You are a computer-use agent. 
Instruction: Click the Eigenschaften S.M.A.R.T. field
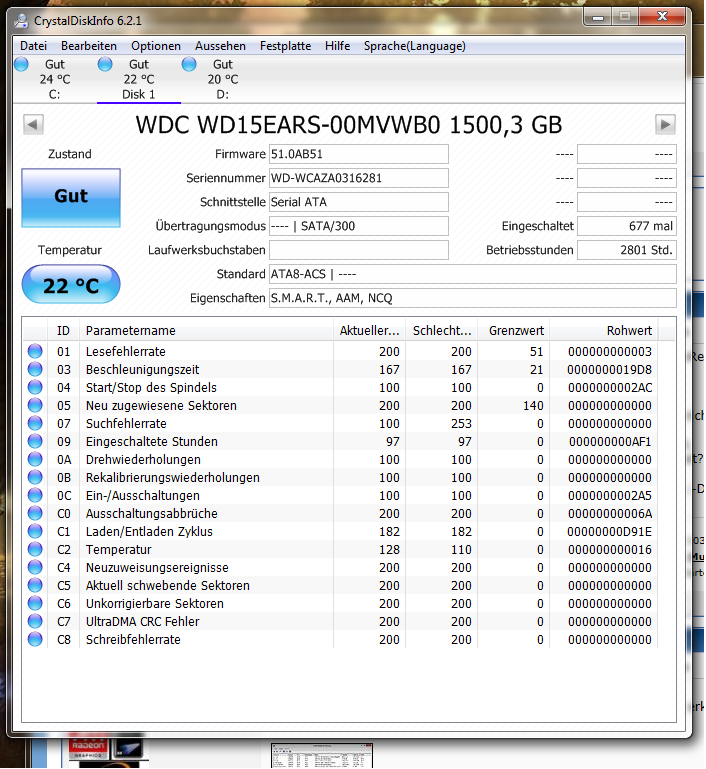click(x=473, y=298)
